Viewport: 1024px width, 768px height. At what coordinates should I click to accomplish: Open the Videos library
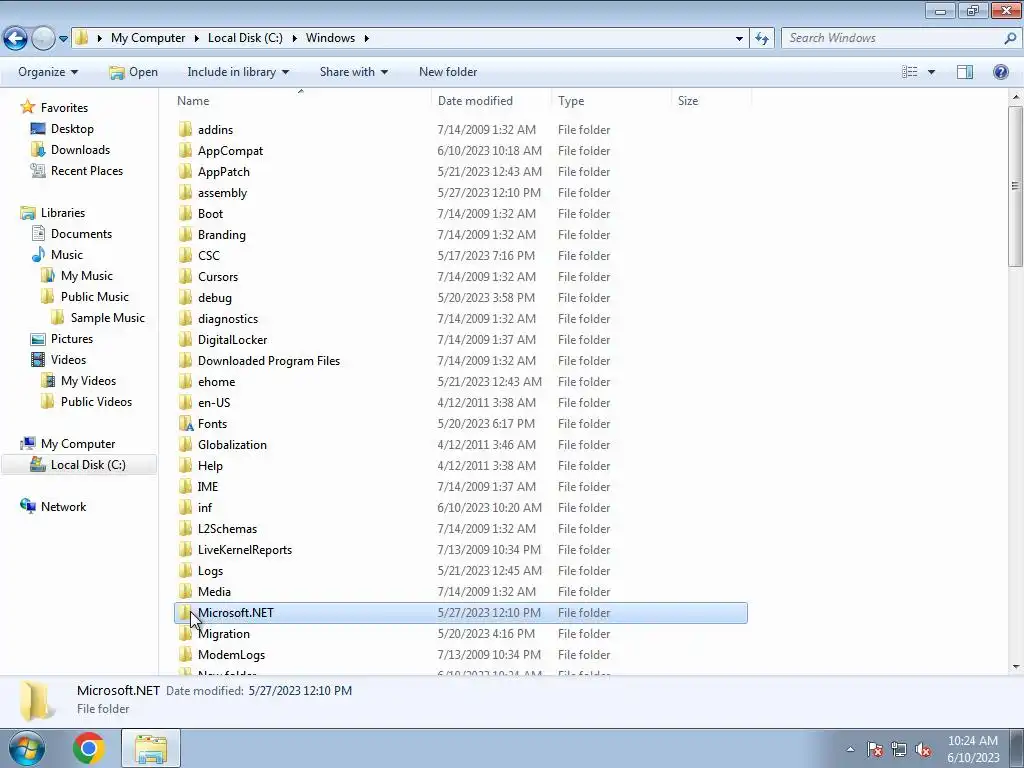pyautogui.click(x=68, y=359)
